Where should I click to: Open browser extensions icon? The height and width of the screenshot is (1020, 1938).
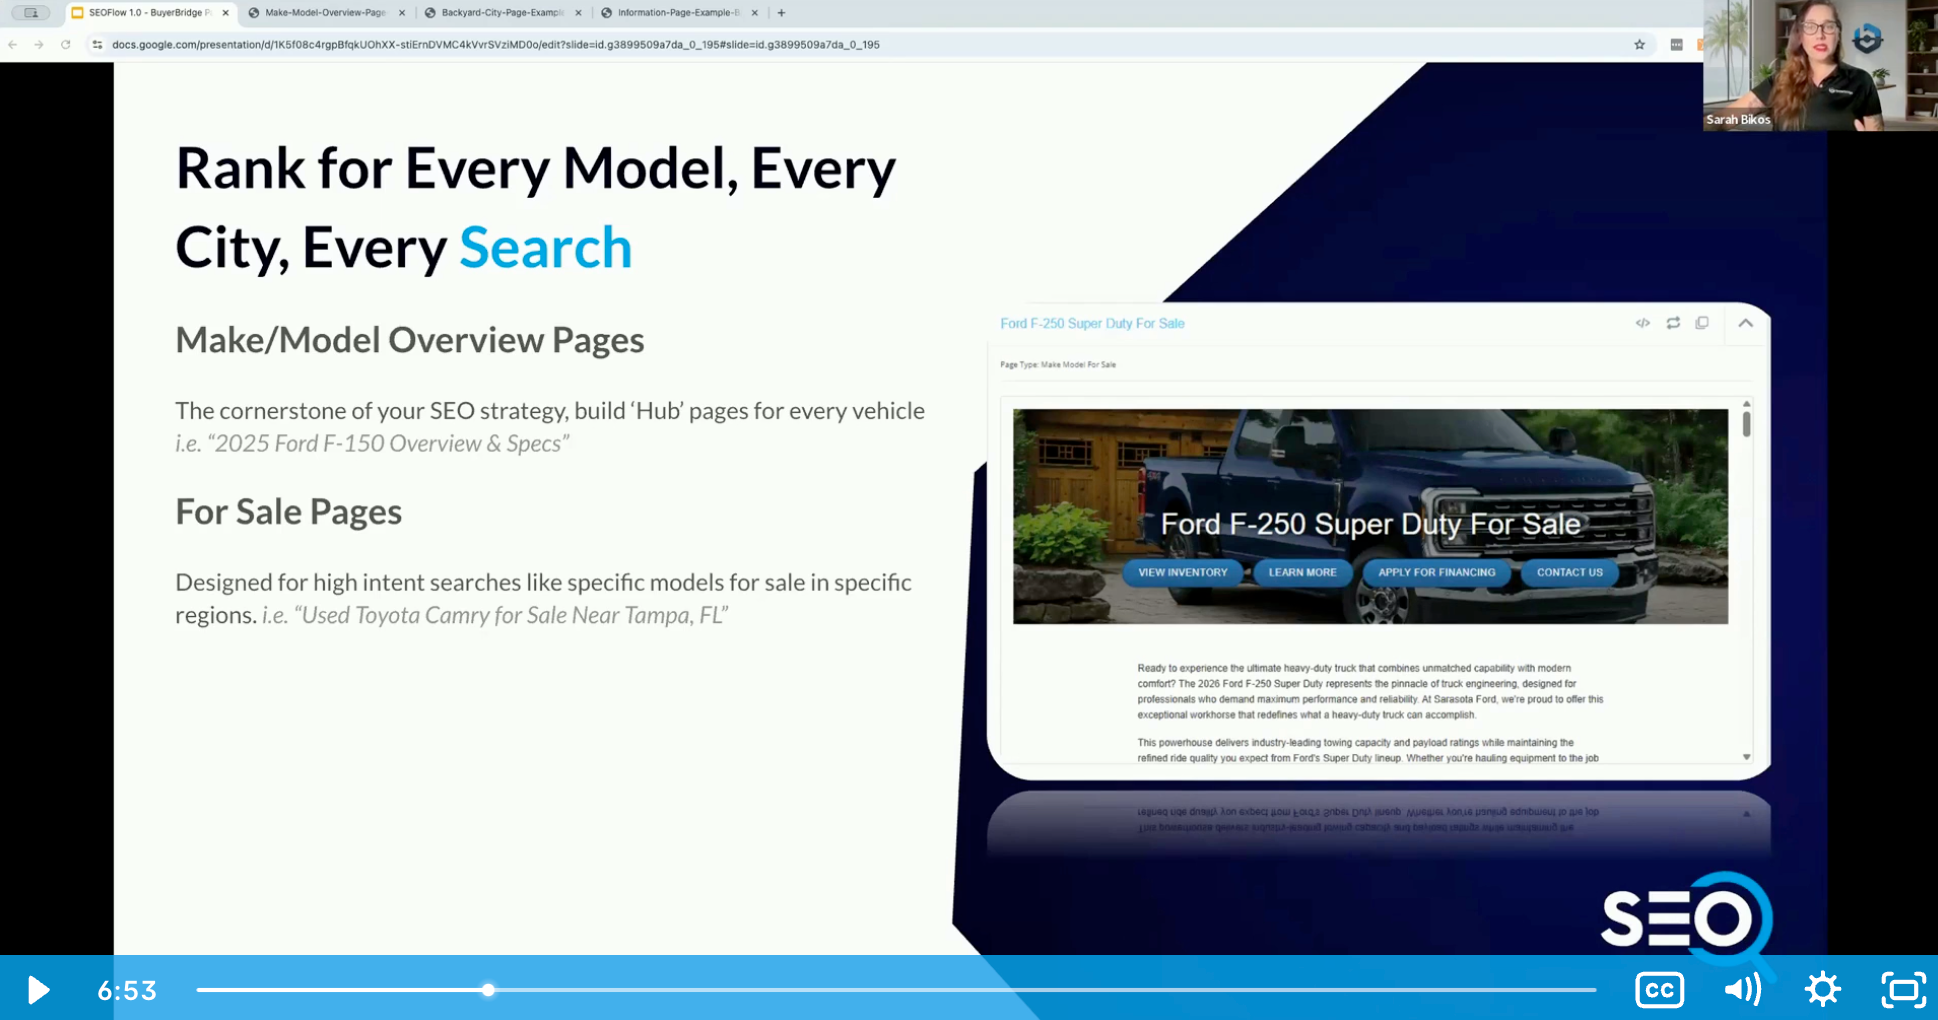(x=1676, y=44)
